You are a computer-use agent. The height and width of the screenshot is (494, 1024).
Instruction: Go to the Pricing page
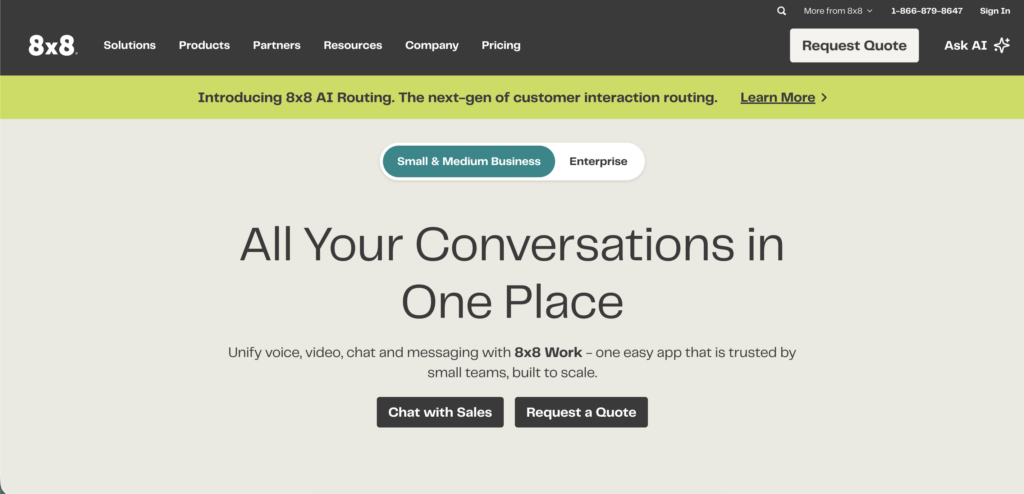[x=501, y=45]
